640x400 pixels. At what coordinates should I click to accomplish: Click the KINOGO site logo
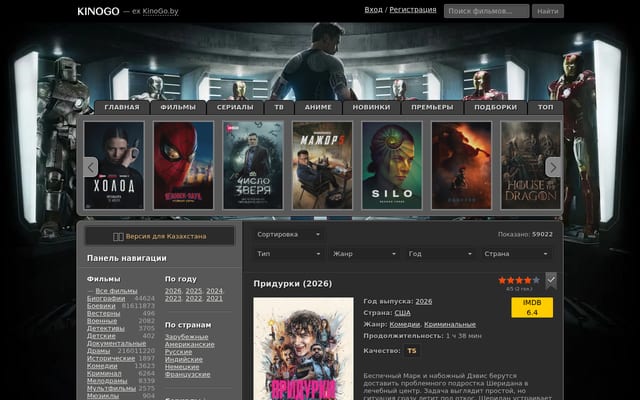click(x=98, y=11)
